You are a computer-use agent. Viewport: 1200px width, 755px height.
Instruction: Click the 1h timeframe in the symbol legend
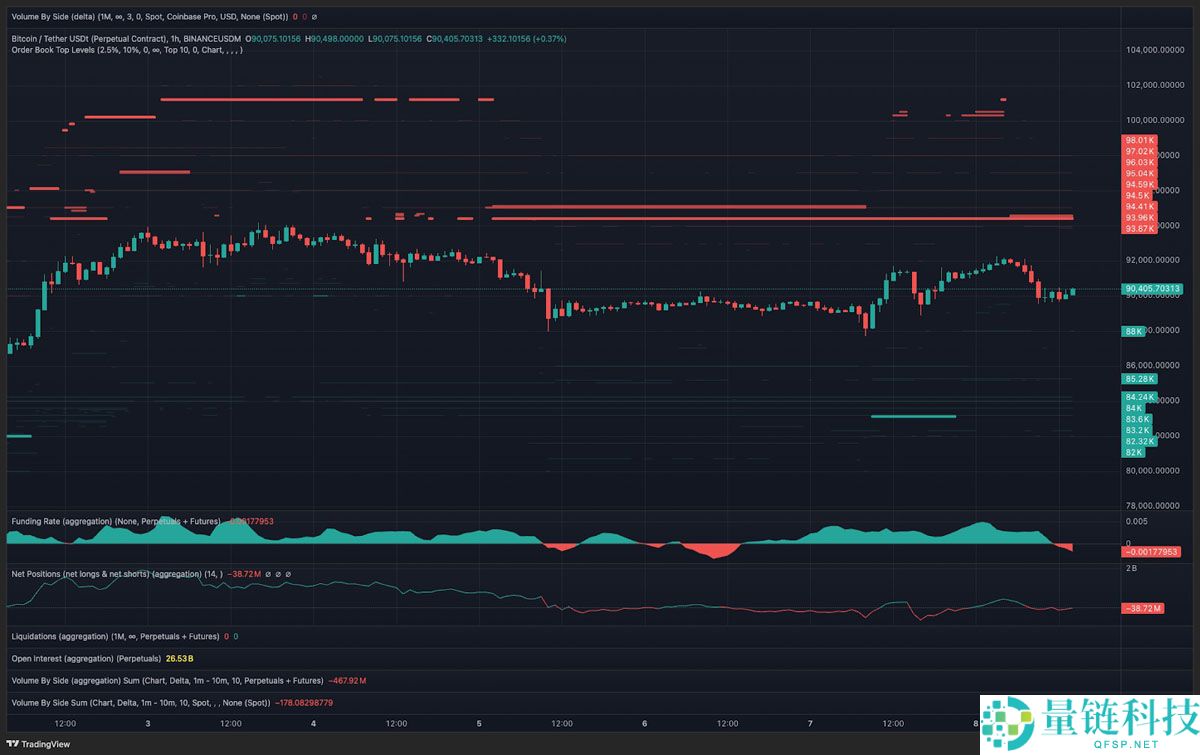[176, 37]
